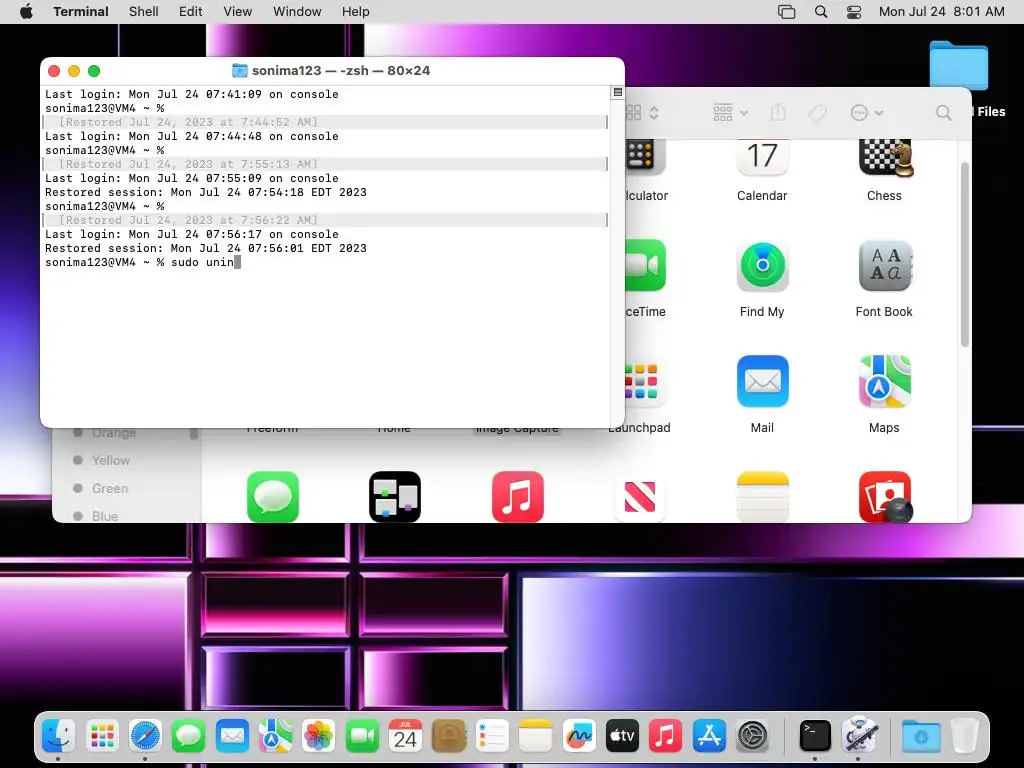Open the Terminal application menu
This screenshot has height=768, width=1024.
click(81, 12)
